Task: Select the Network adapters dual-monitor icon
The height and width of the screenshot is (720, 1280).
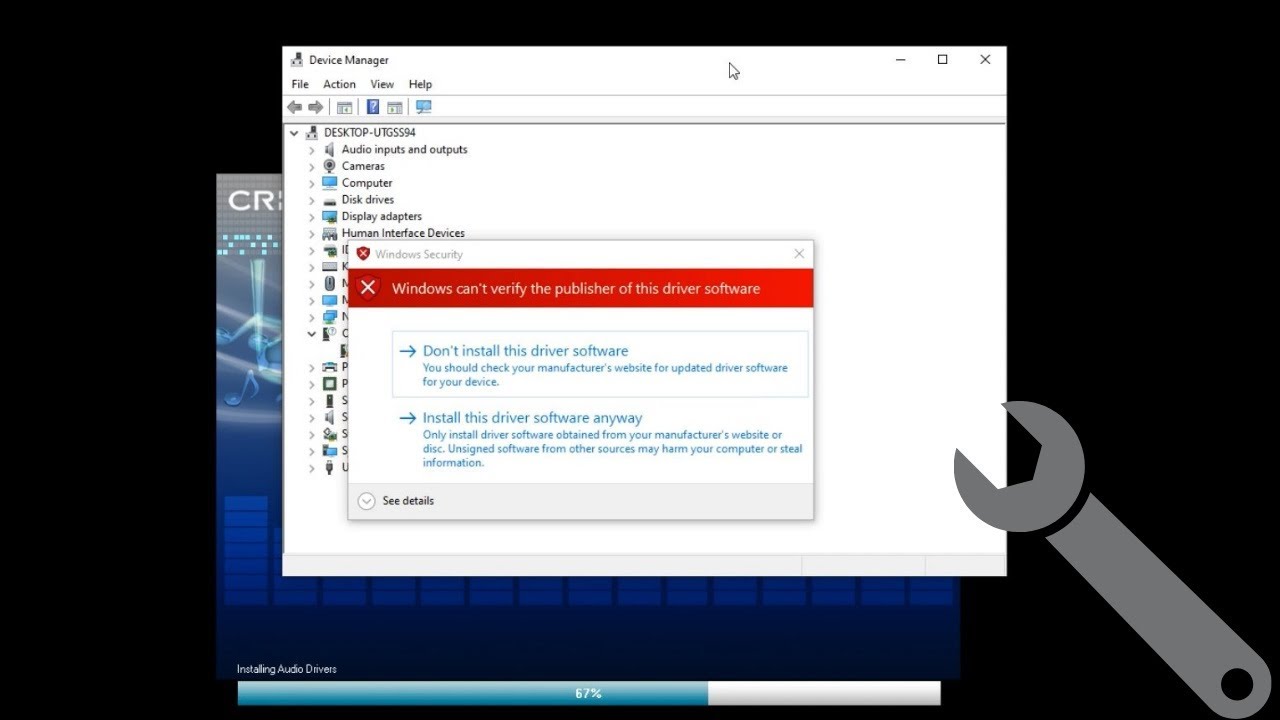Action: click(x=329, y=317)
